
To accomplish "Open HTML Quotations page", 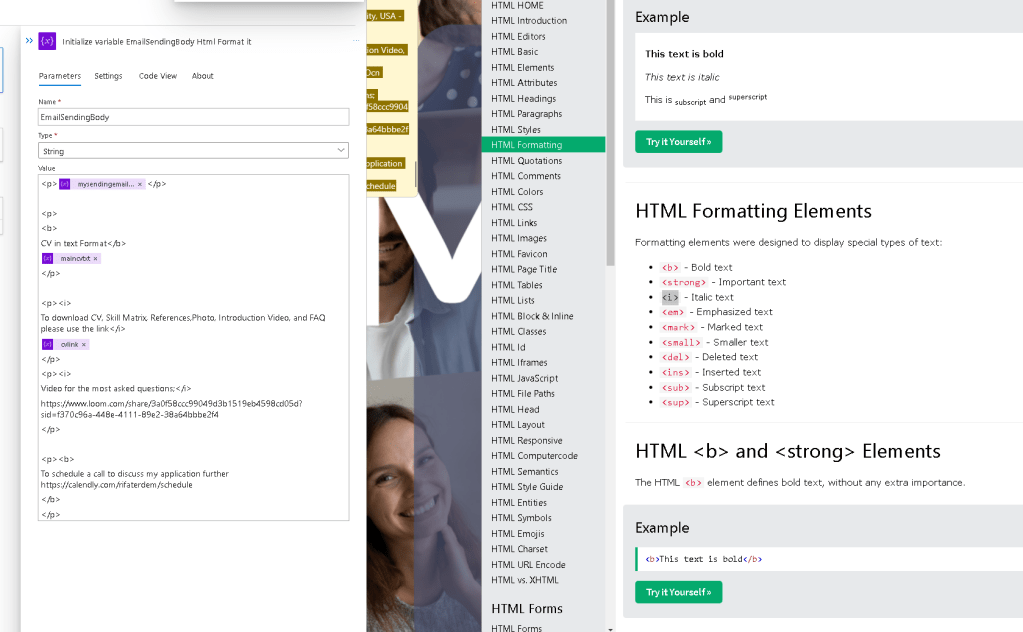I will [x=527, y=160].
